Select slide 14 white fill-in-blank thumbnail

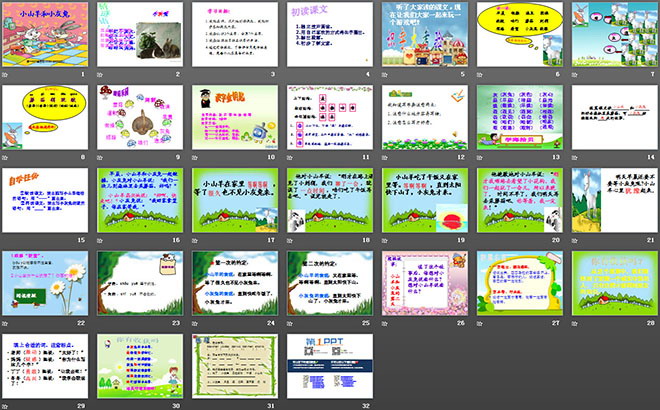point(615,117)
